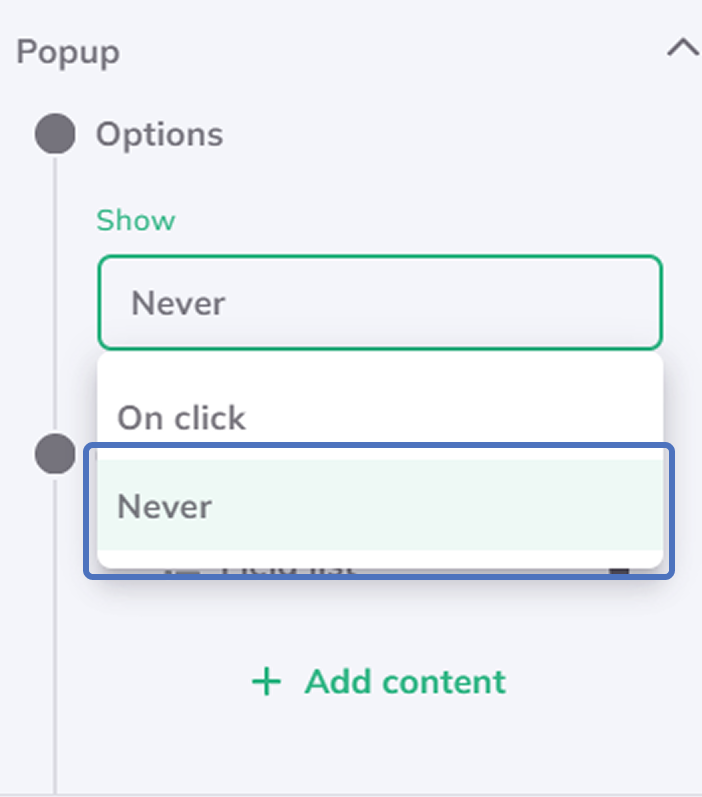Click the second step circle below Options

(55, 455)
